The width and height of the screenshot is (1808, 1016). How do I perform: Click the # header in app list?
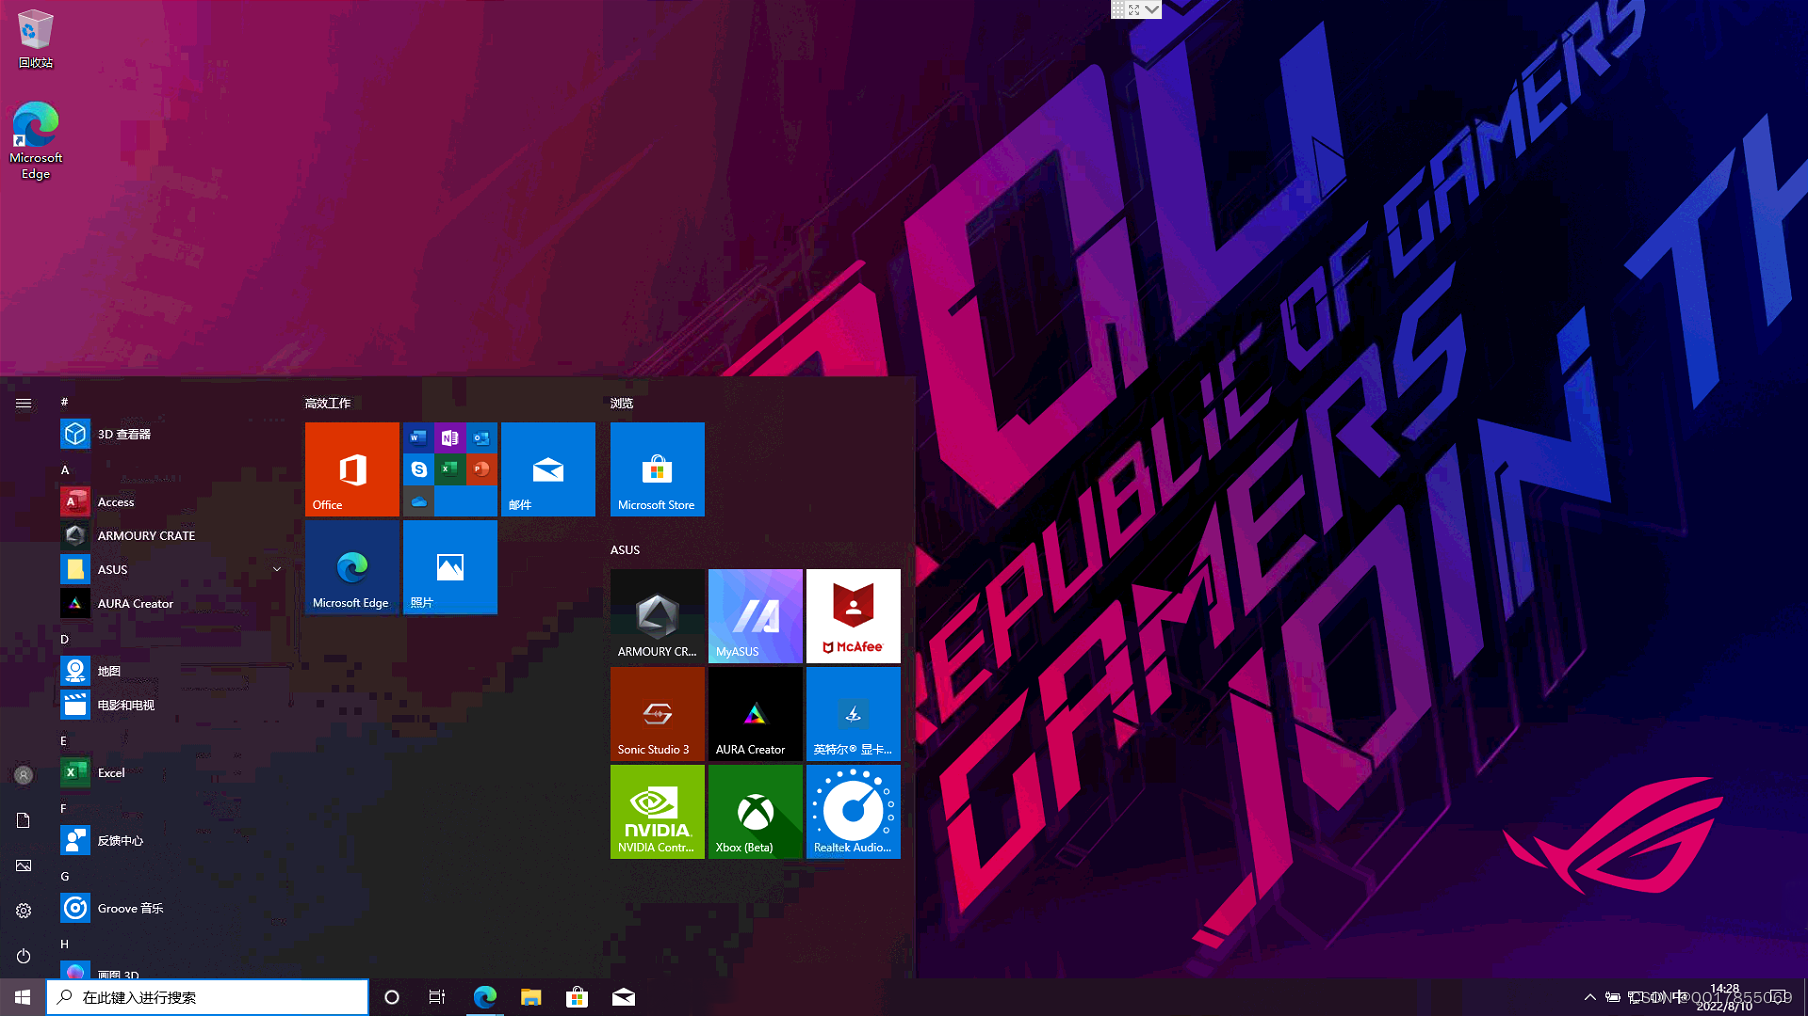pos(65,402)
